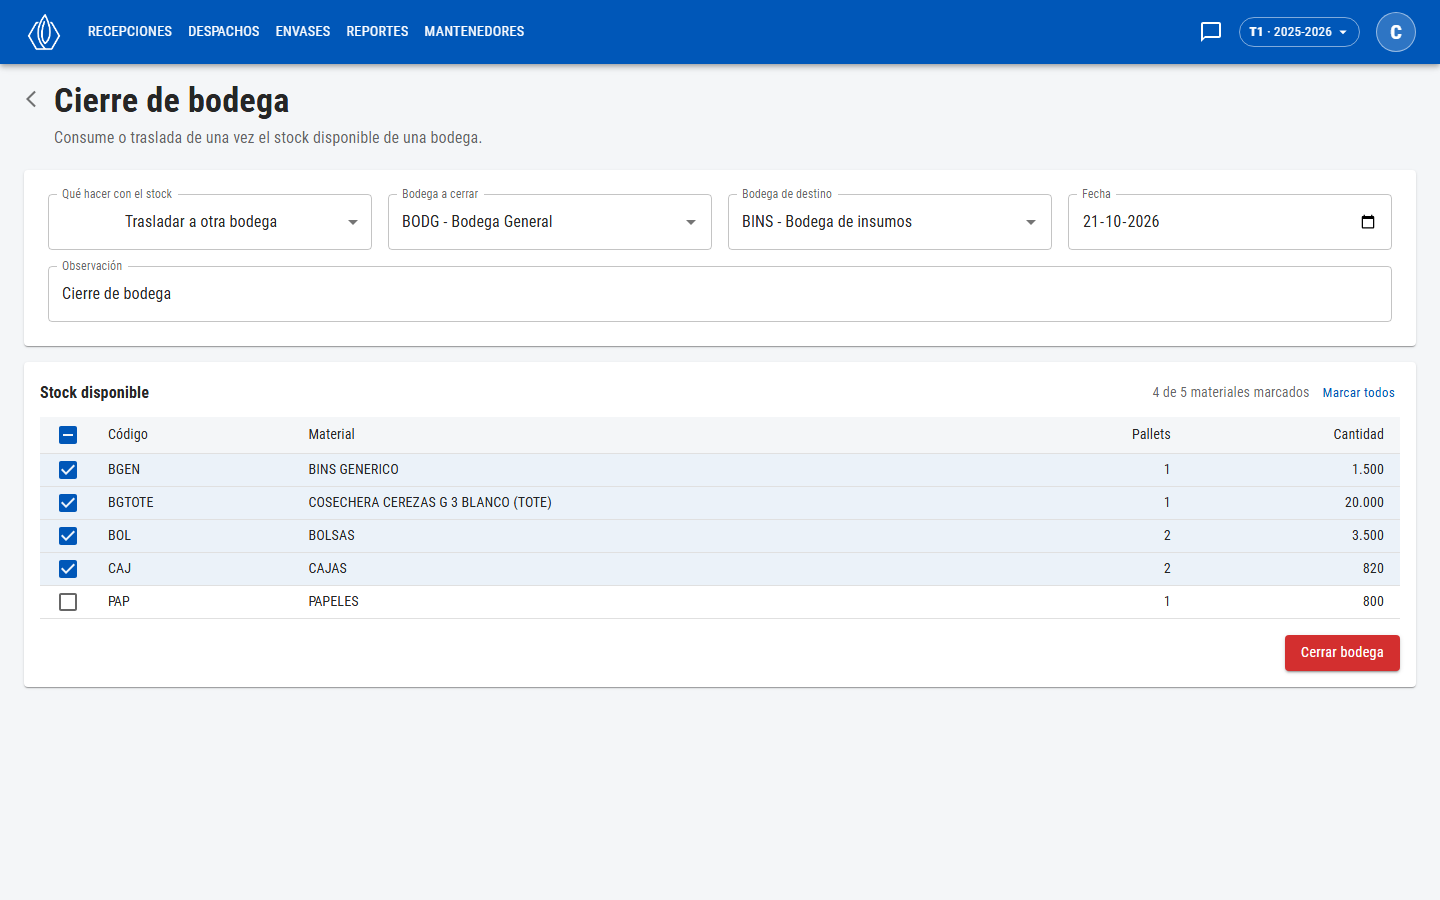Open the Mantenedores menu
This screenshot has width=1440, height=900.
pos(474,32)
